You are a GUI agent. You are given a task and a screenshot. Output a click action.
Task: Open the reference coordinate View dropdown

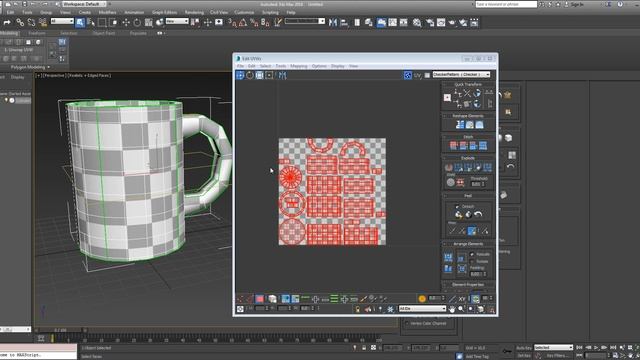tap(177, 21)
